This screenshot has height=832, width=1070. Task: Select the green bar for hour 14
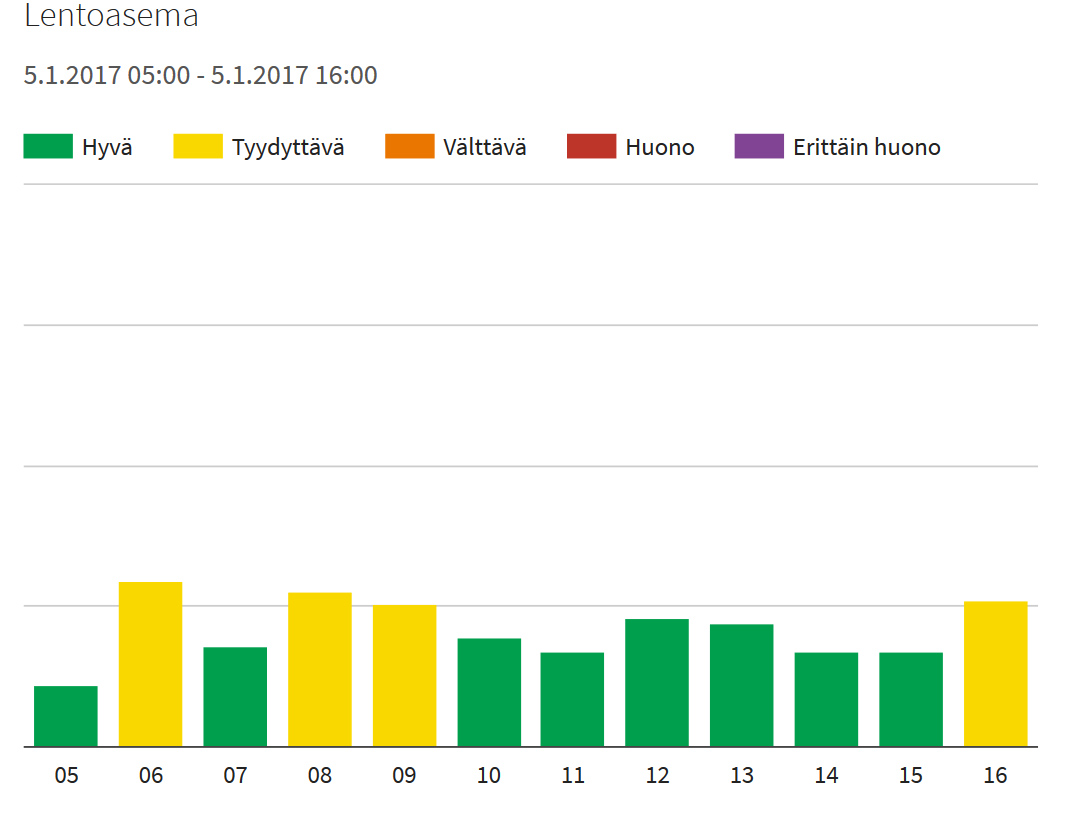826,699
